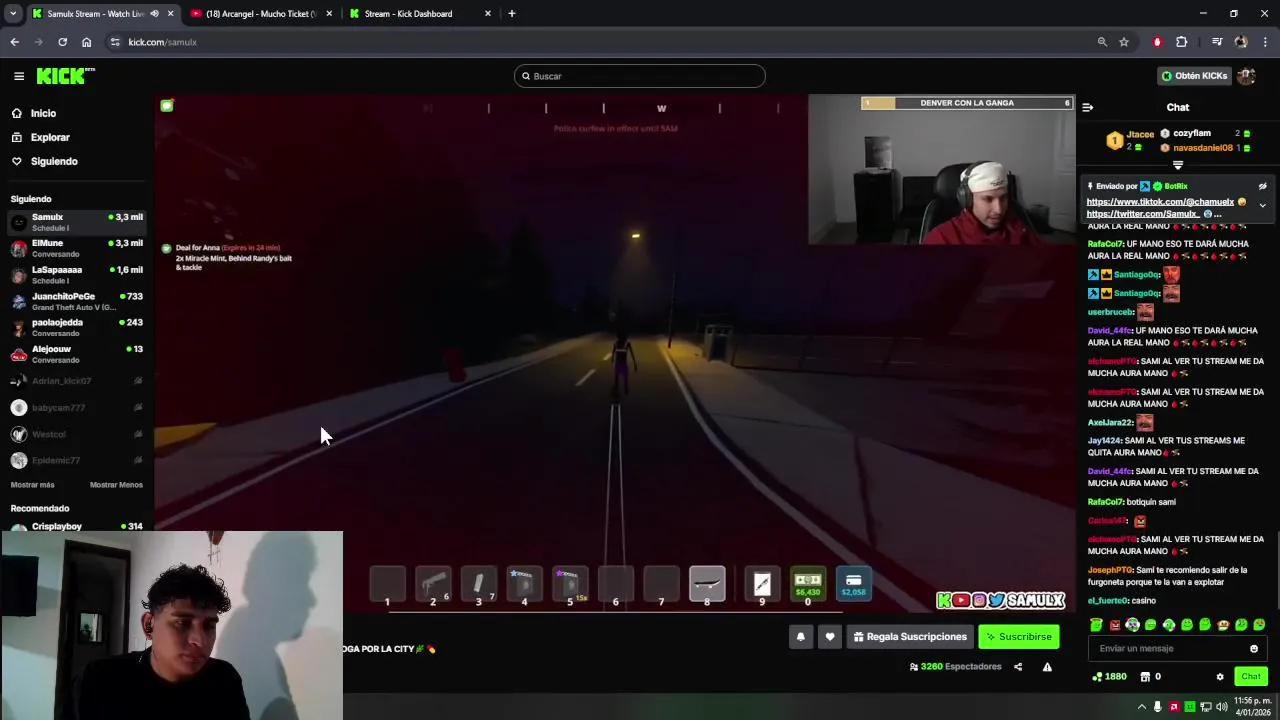Open the browser media control icon
Screen dimensions: 1280x720
1217,42
